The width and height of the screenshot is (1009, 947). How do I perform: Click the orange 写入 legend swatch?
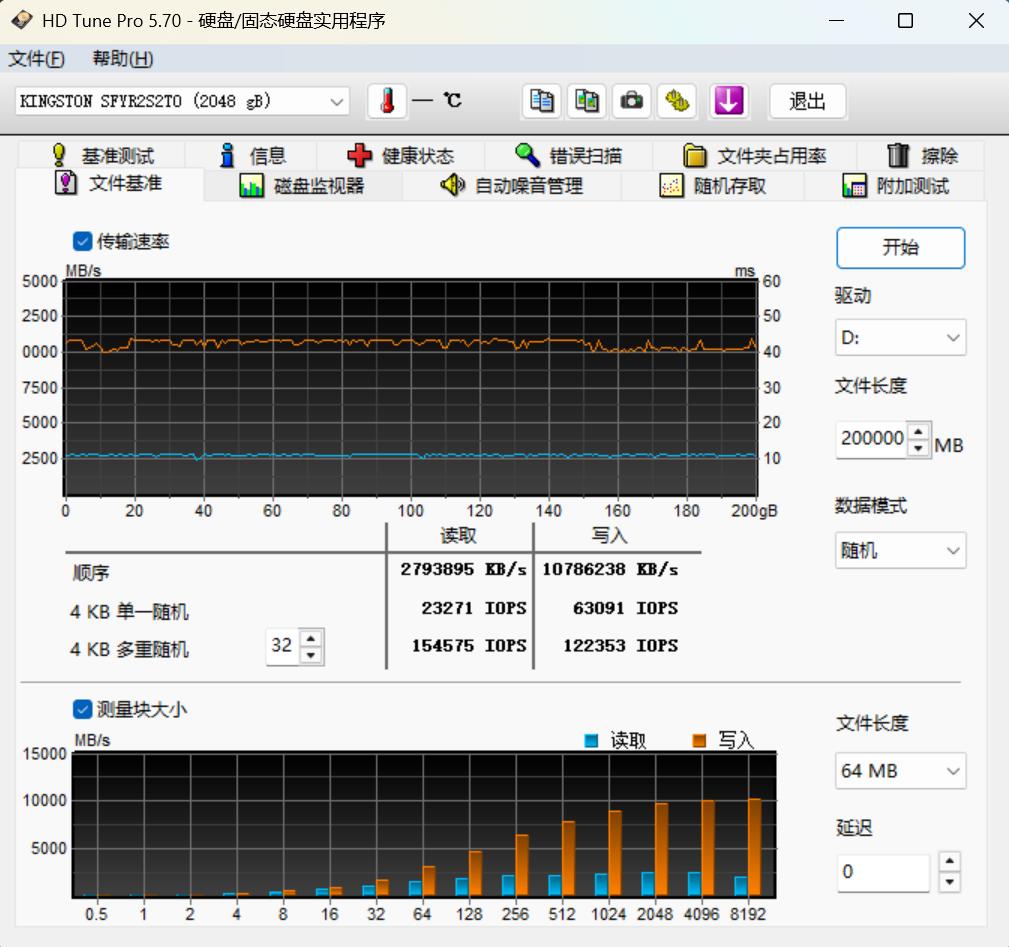click(699, 740)
